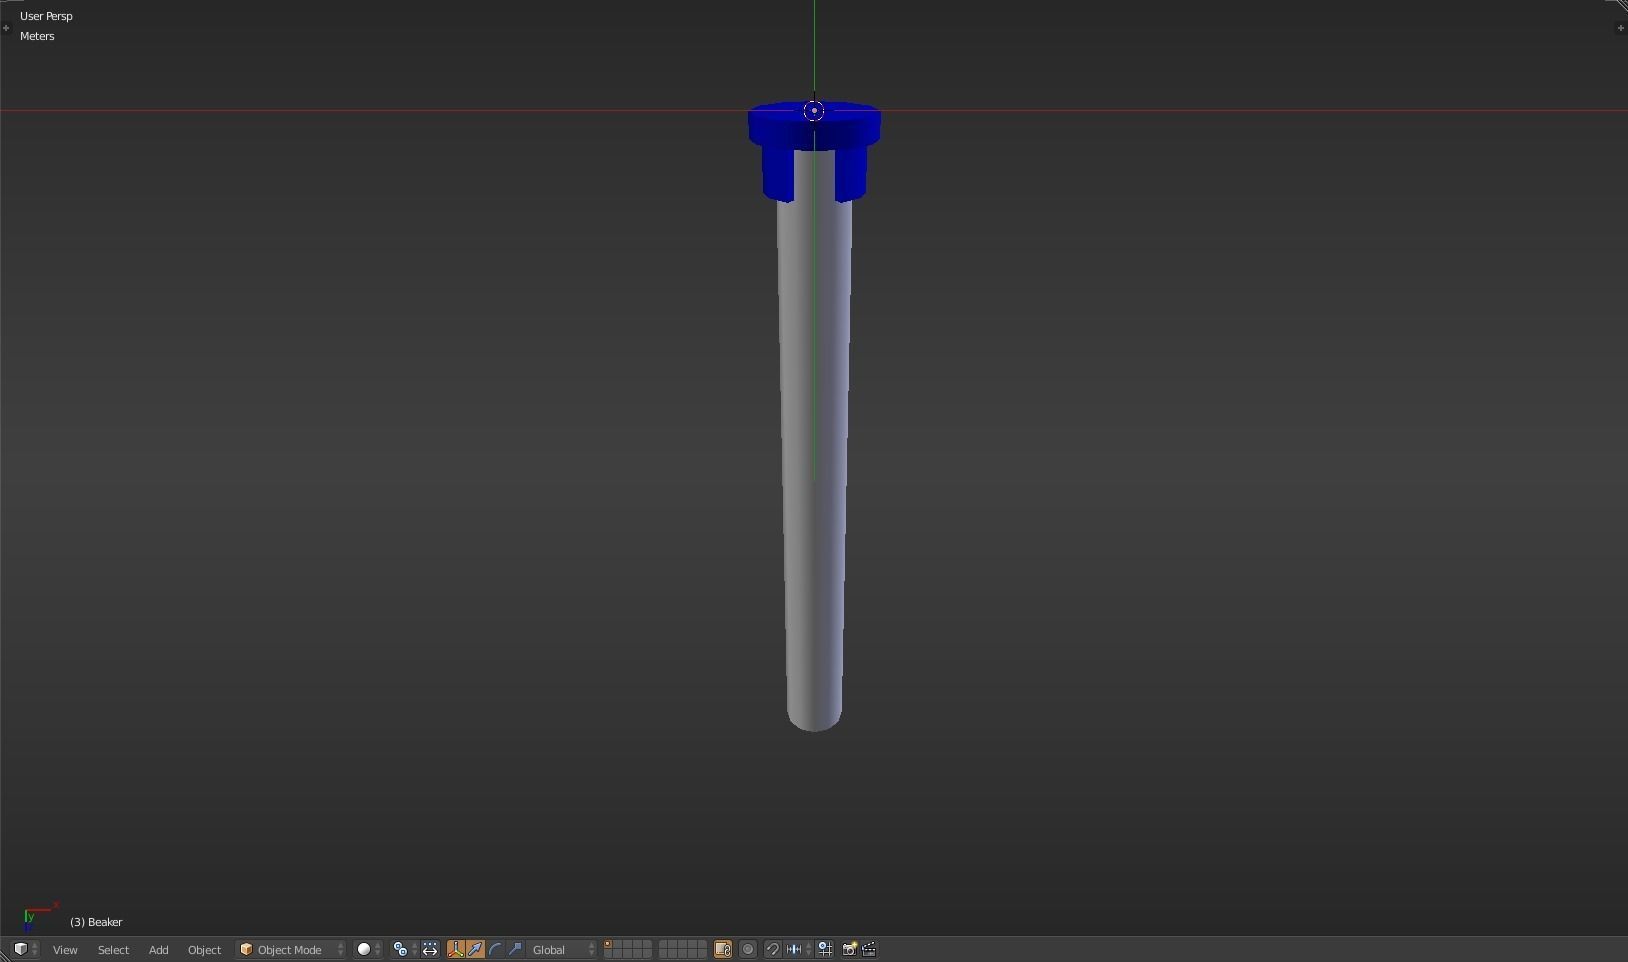Expand the properties region with right plus
The height and width of the screenshot is (962, 1628).
click(x=1620, y=28)
